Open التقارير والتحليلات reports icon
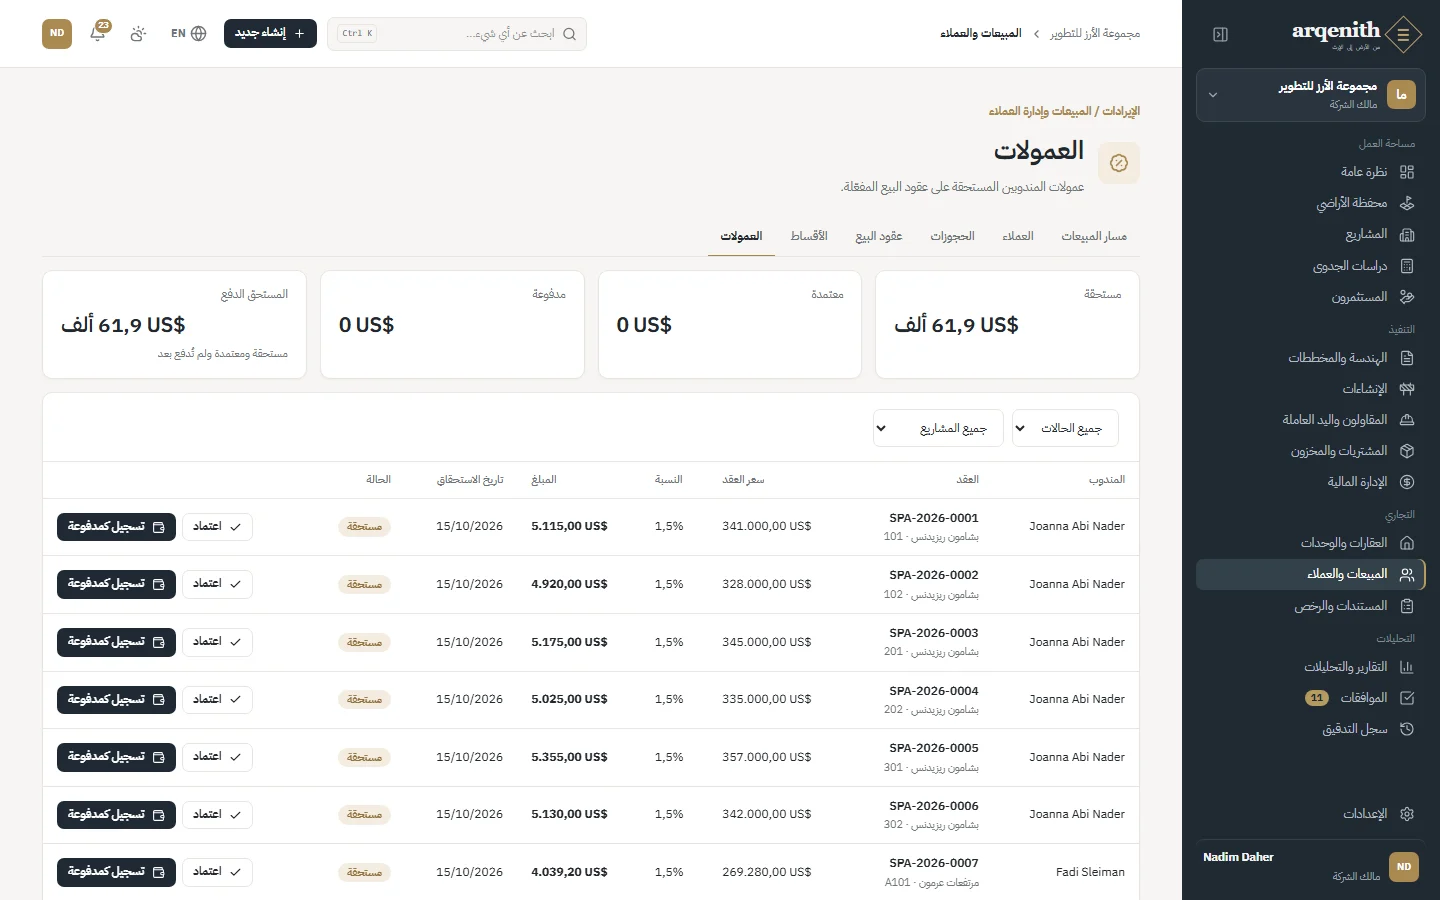This screenshot has height=900, width=1440. pos(1407,667)
